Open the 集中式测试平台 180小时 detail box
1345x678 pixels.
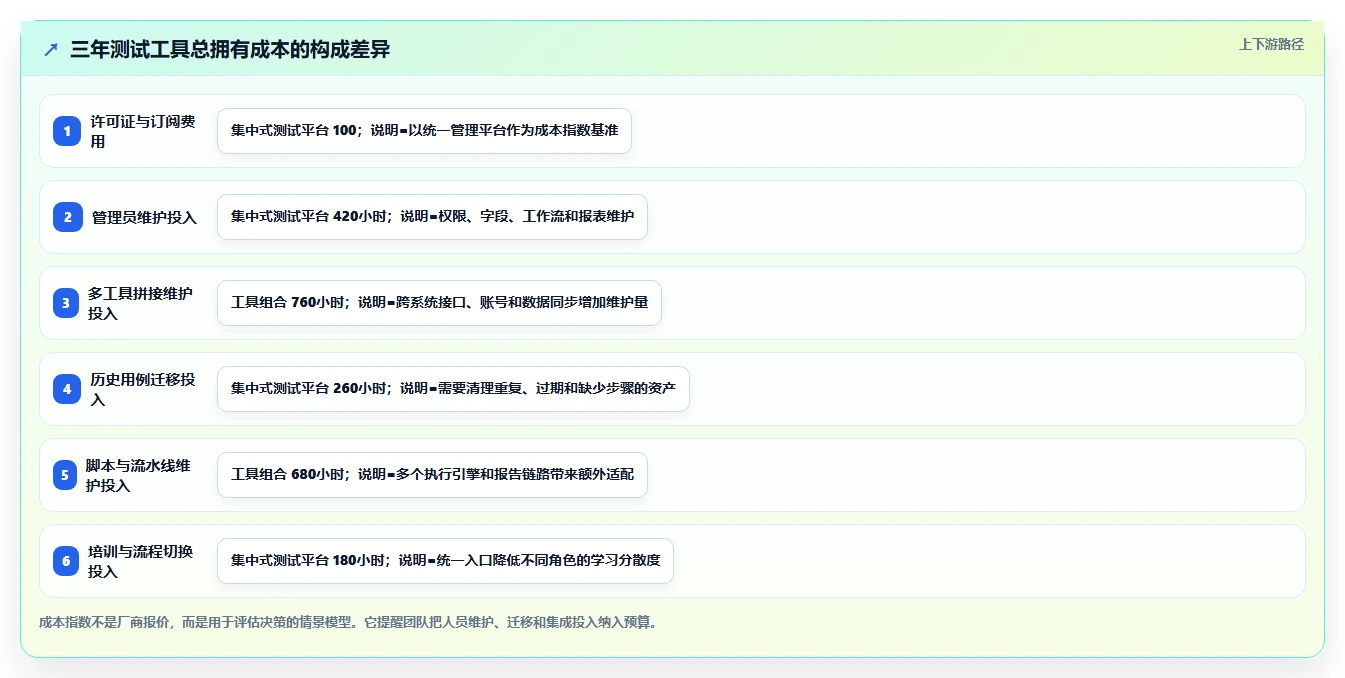(445, 561)
